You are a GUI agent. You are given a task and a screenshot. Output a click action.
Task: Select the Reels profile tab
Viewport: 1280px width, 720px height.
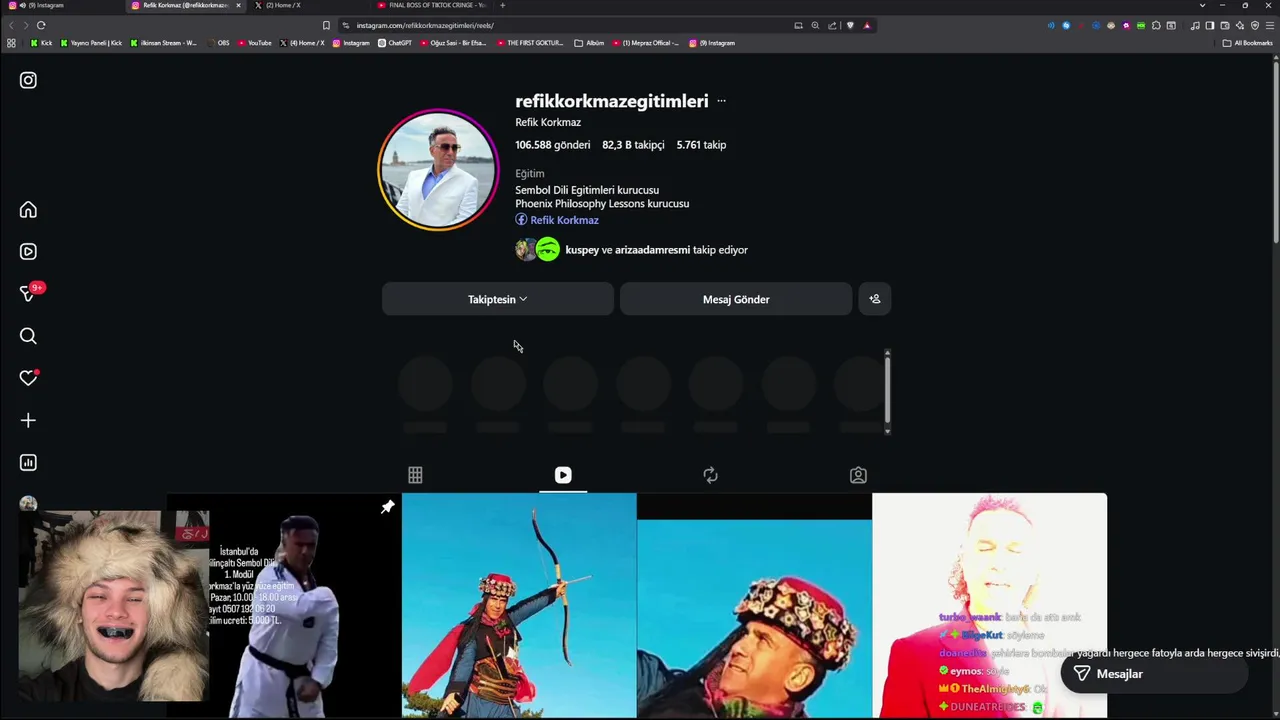(x=563, y=475)
